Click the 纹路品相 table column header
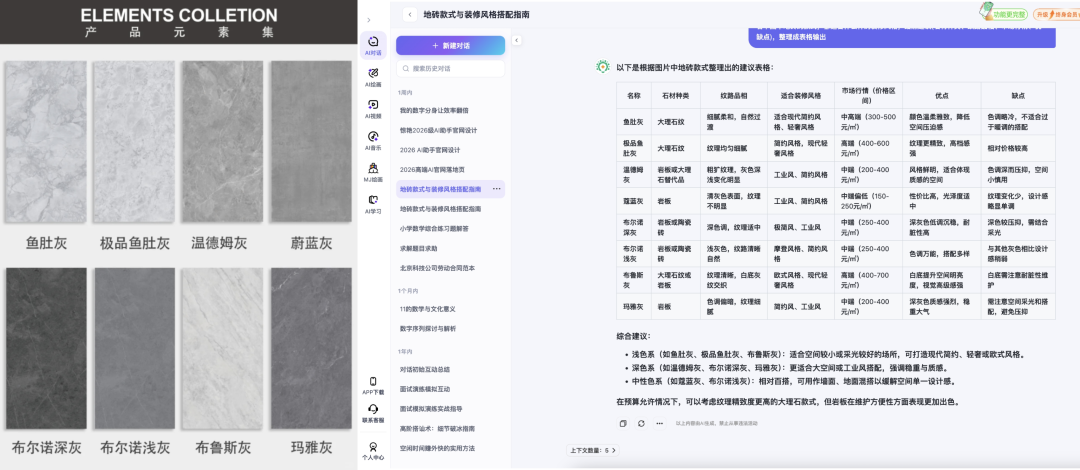Viewport: 1080px width, 470px height. (733, 96)
